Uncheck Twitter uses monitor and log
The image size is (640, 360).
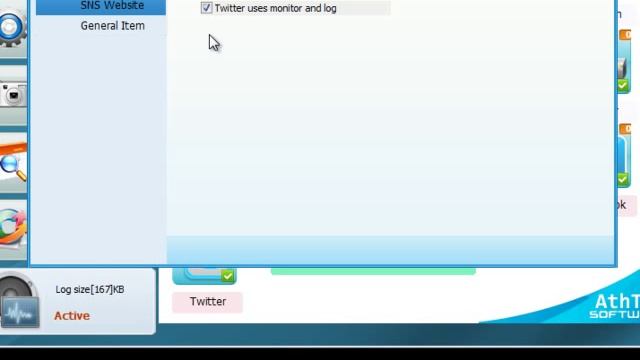pyautogui.click(x=207, y=8)
